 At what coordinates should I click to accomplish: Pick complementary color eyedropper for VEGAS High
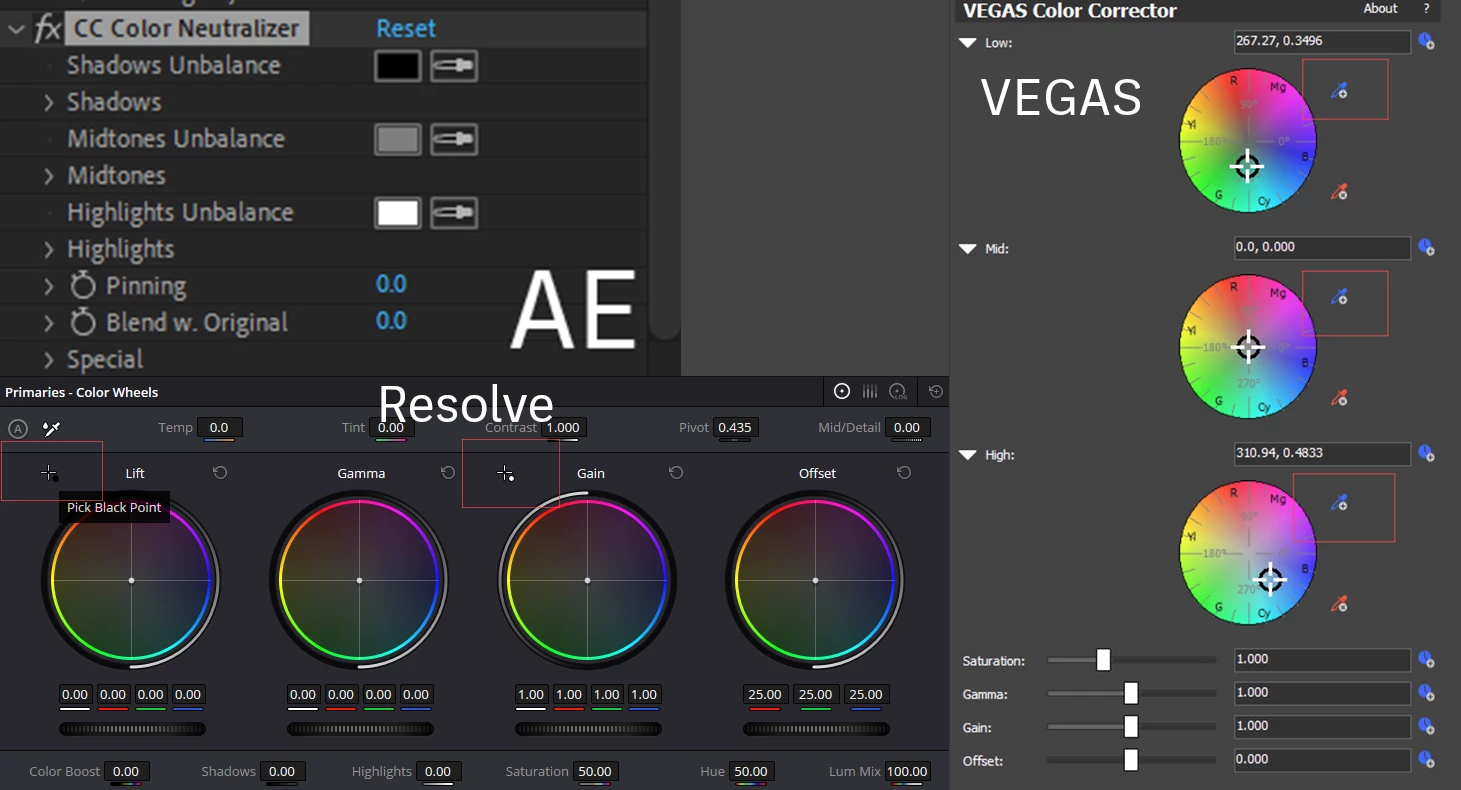click(x=1340, y=502)
